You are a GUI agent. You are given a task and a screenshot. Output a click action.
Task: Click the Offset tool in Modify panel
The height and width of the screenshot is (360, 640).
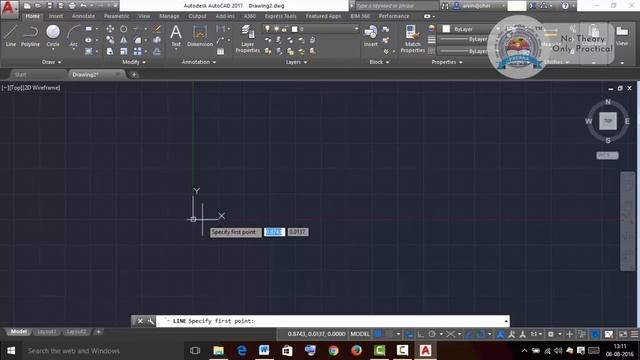pos(157,51)
